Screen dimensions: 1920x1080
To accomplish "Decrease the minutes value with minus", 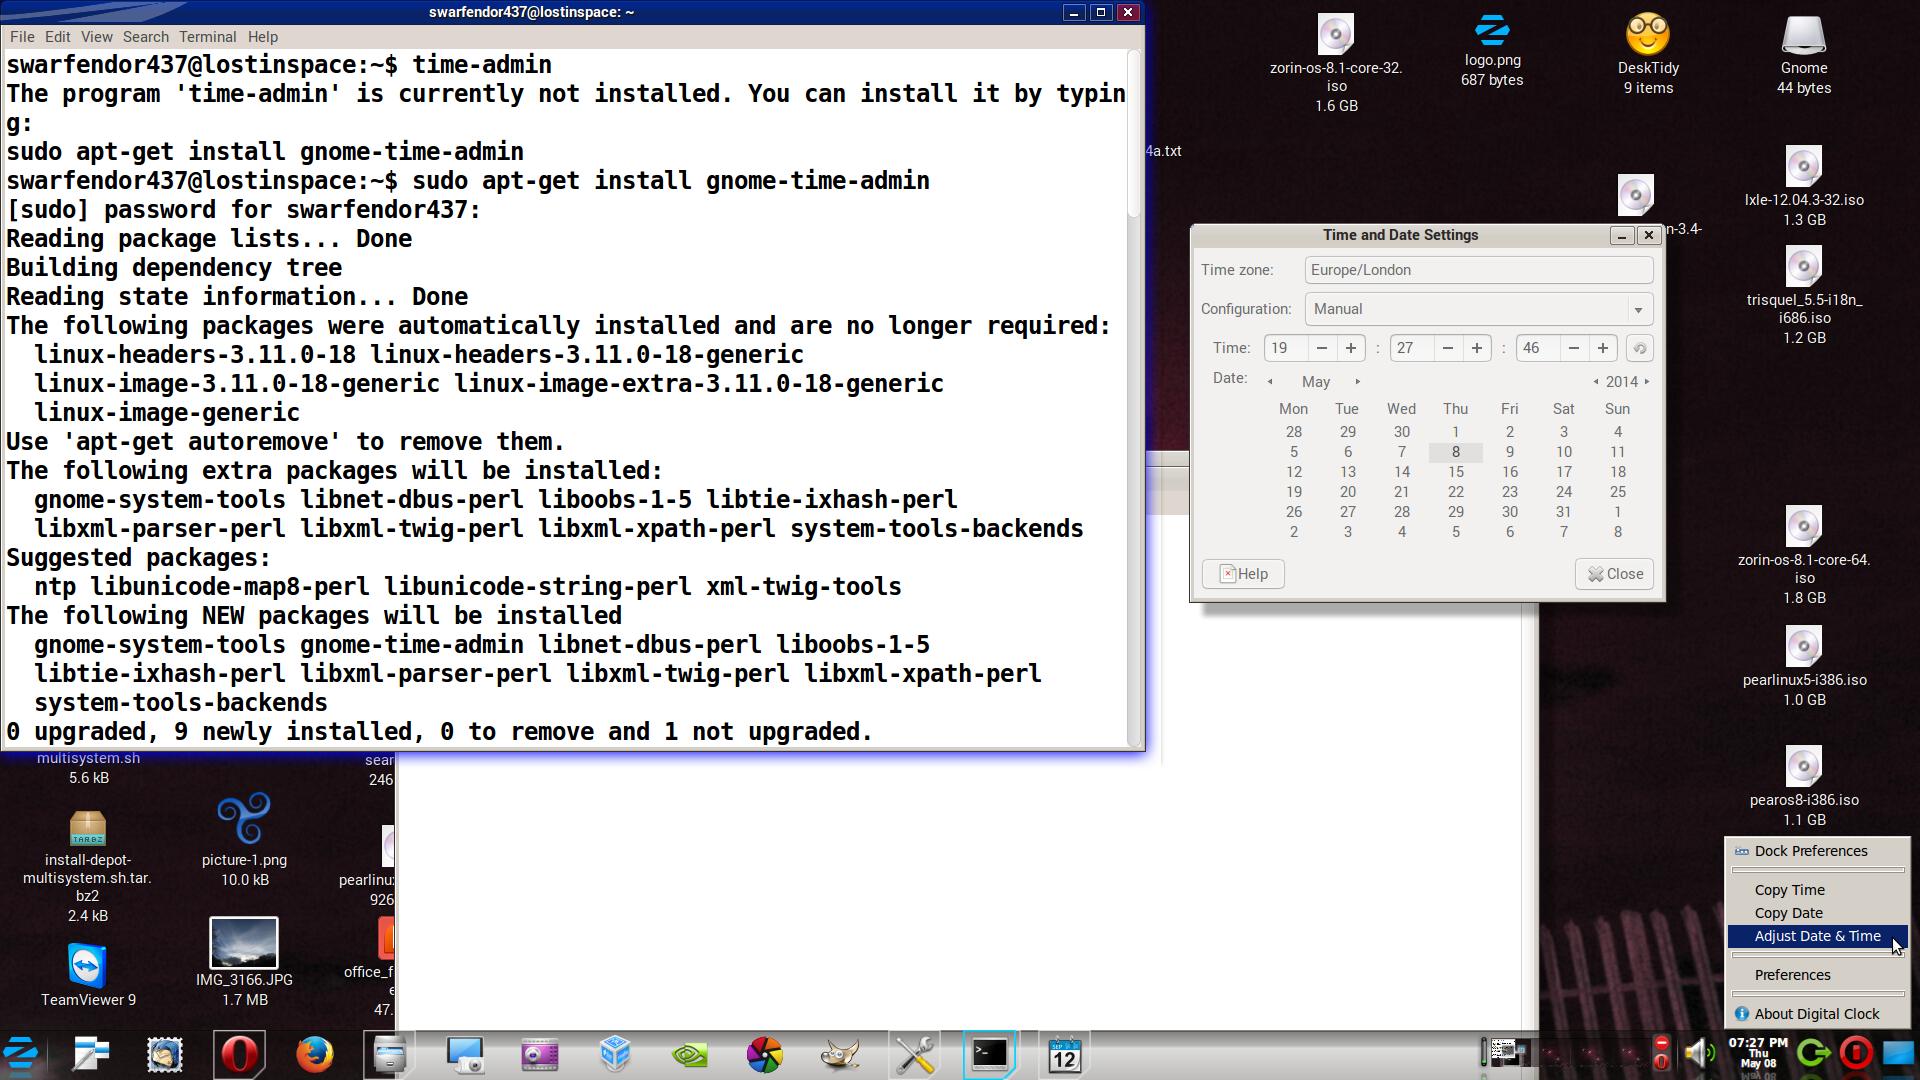I will 1447,348.
